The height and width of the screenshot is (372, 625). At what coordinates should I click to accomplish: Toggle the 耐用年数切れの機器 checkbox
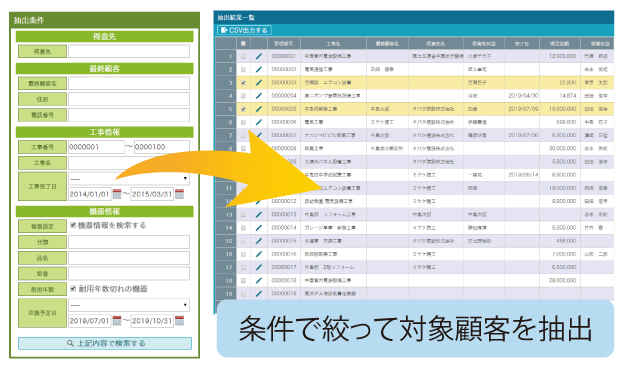coord(73,289)
